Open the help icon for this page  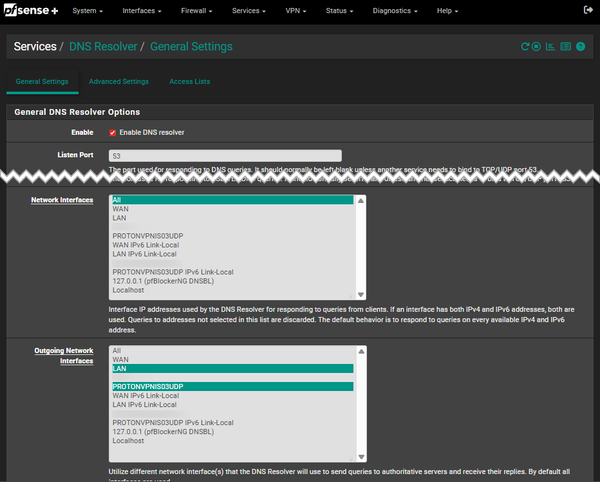(580, 47)
